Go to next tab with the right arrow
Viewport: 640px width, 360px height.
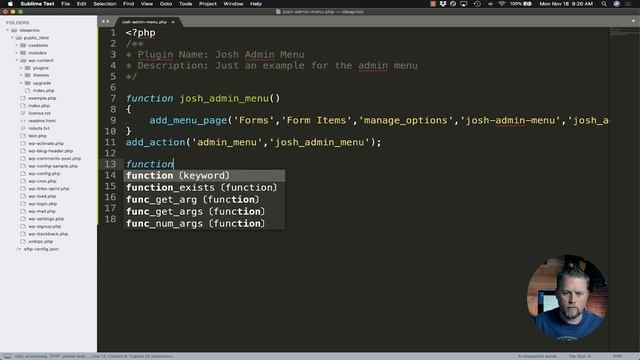pos(108,22)
